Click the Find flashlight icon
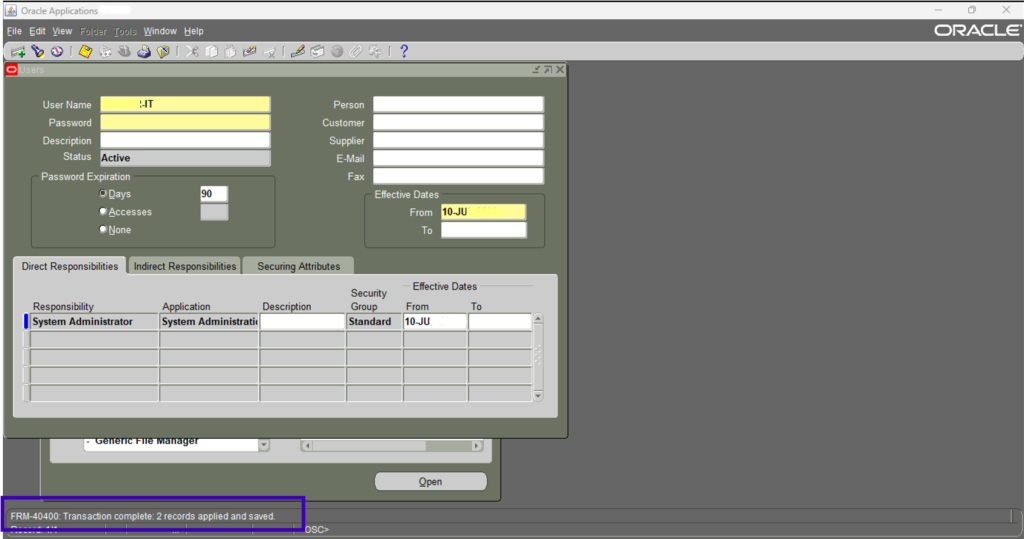Image resolution: width=1024 pixels, height=539 pixels. pyautogui.click(x=38, y=52)
